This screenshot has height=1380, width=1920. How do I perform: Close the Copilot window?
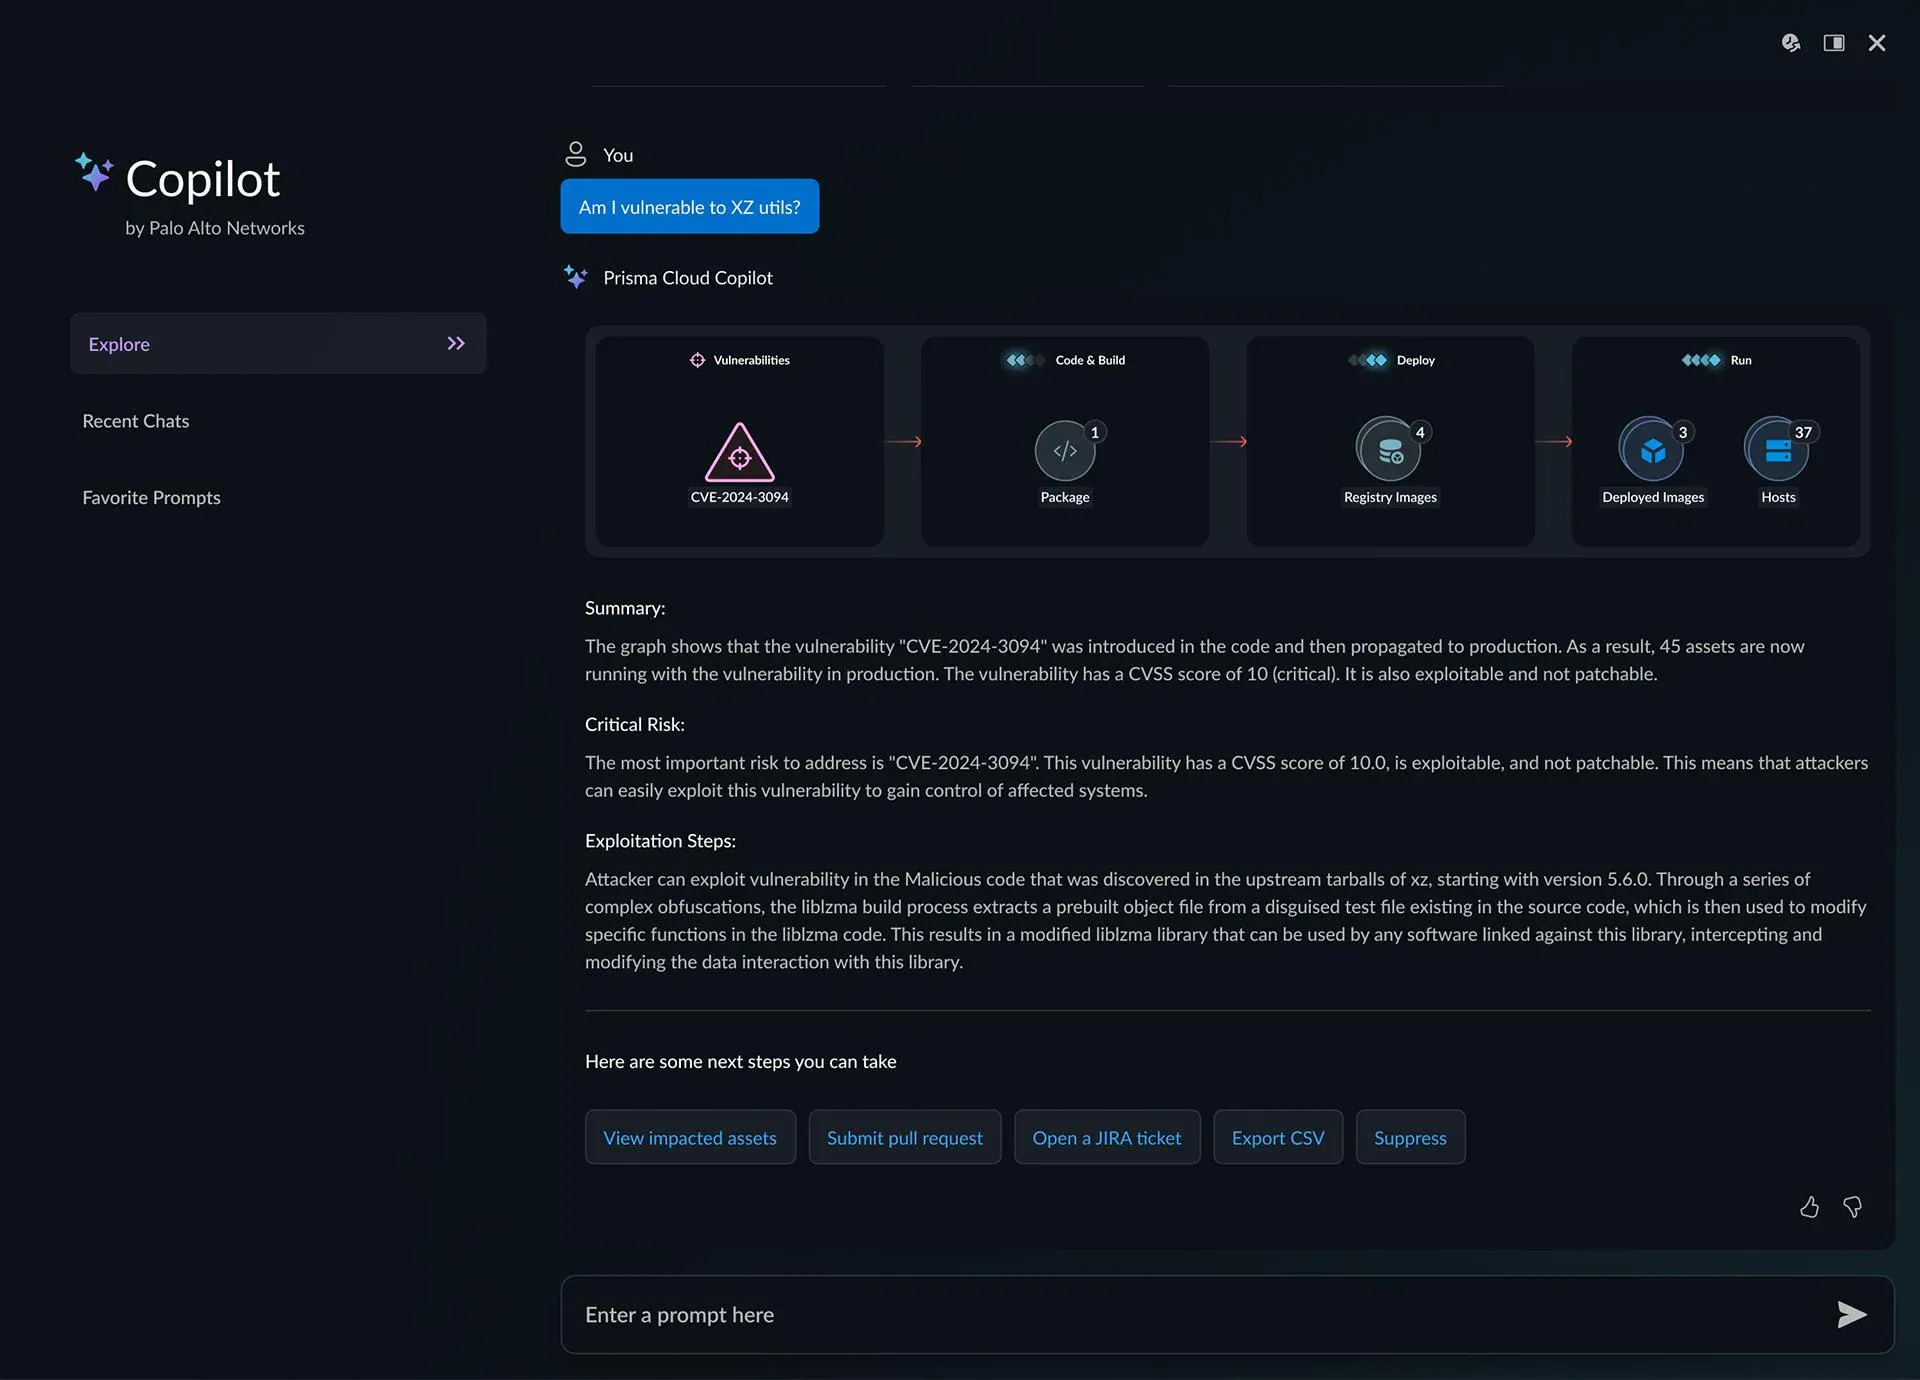(1877, 43)
